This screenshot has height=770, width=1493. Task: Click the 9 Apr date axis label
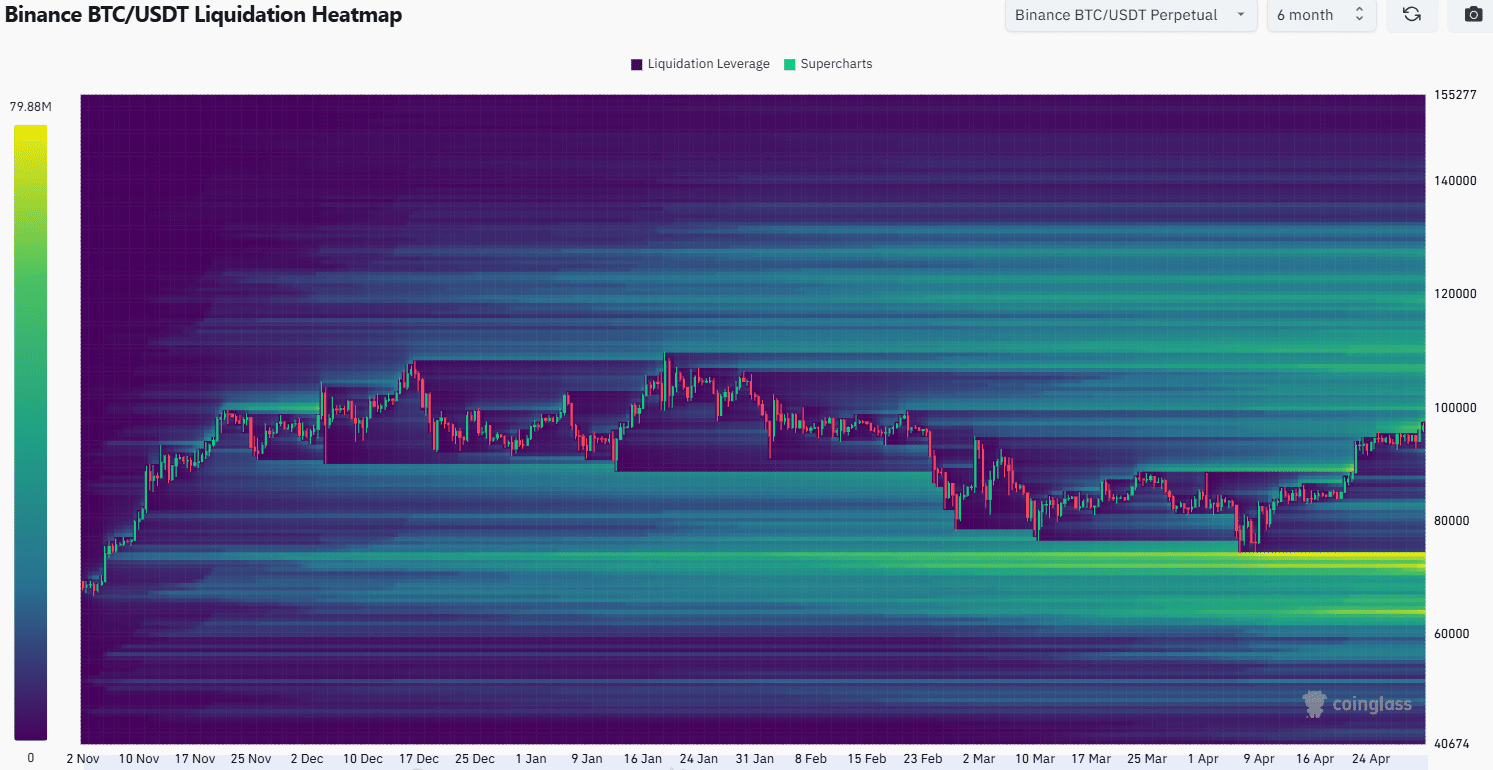[1259, 759]
